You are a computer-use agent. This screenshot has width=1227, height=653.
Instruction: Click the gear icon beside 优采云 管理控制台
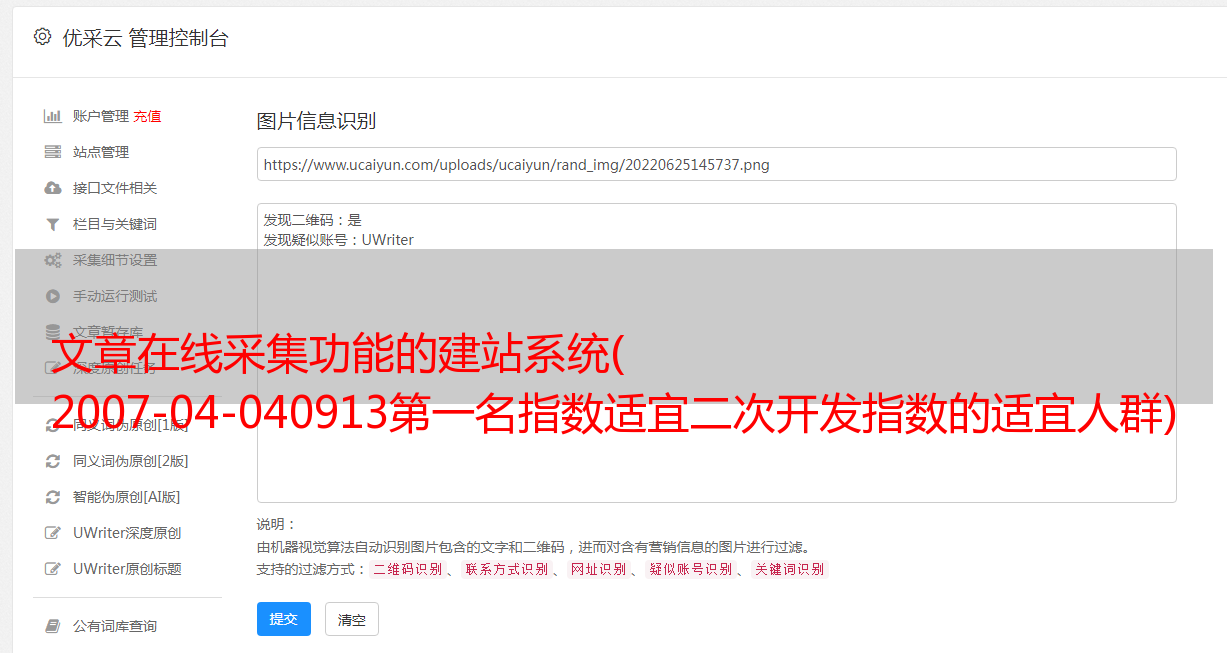click(x=42, y=37)
